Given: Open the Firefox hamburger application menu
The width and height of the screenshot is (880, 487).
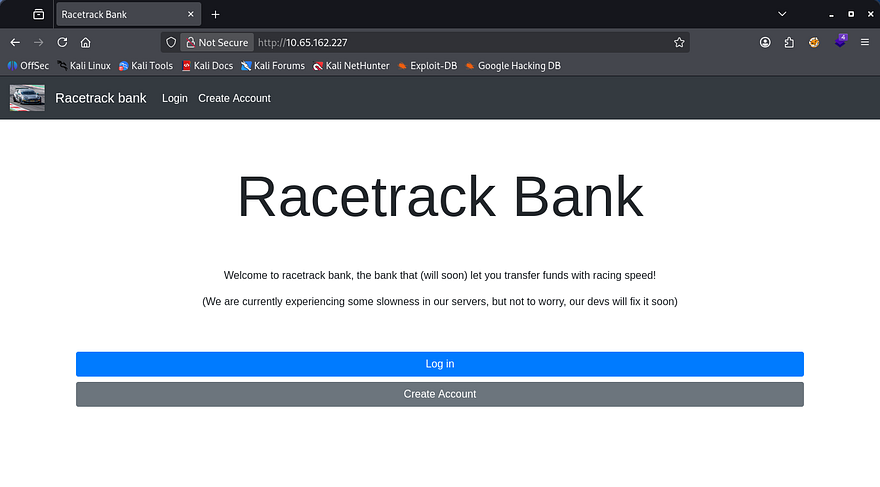Looking at the screenshot, I should pos(865,43).
